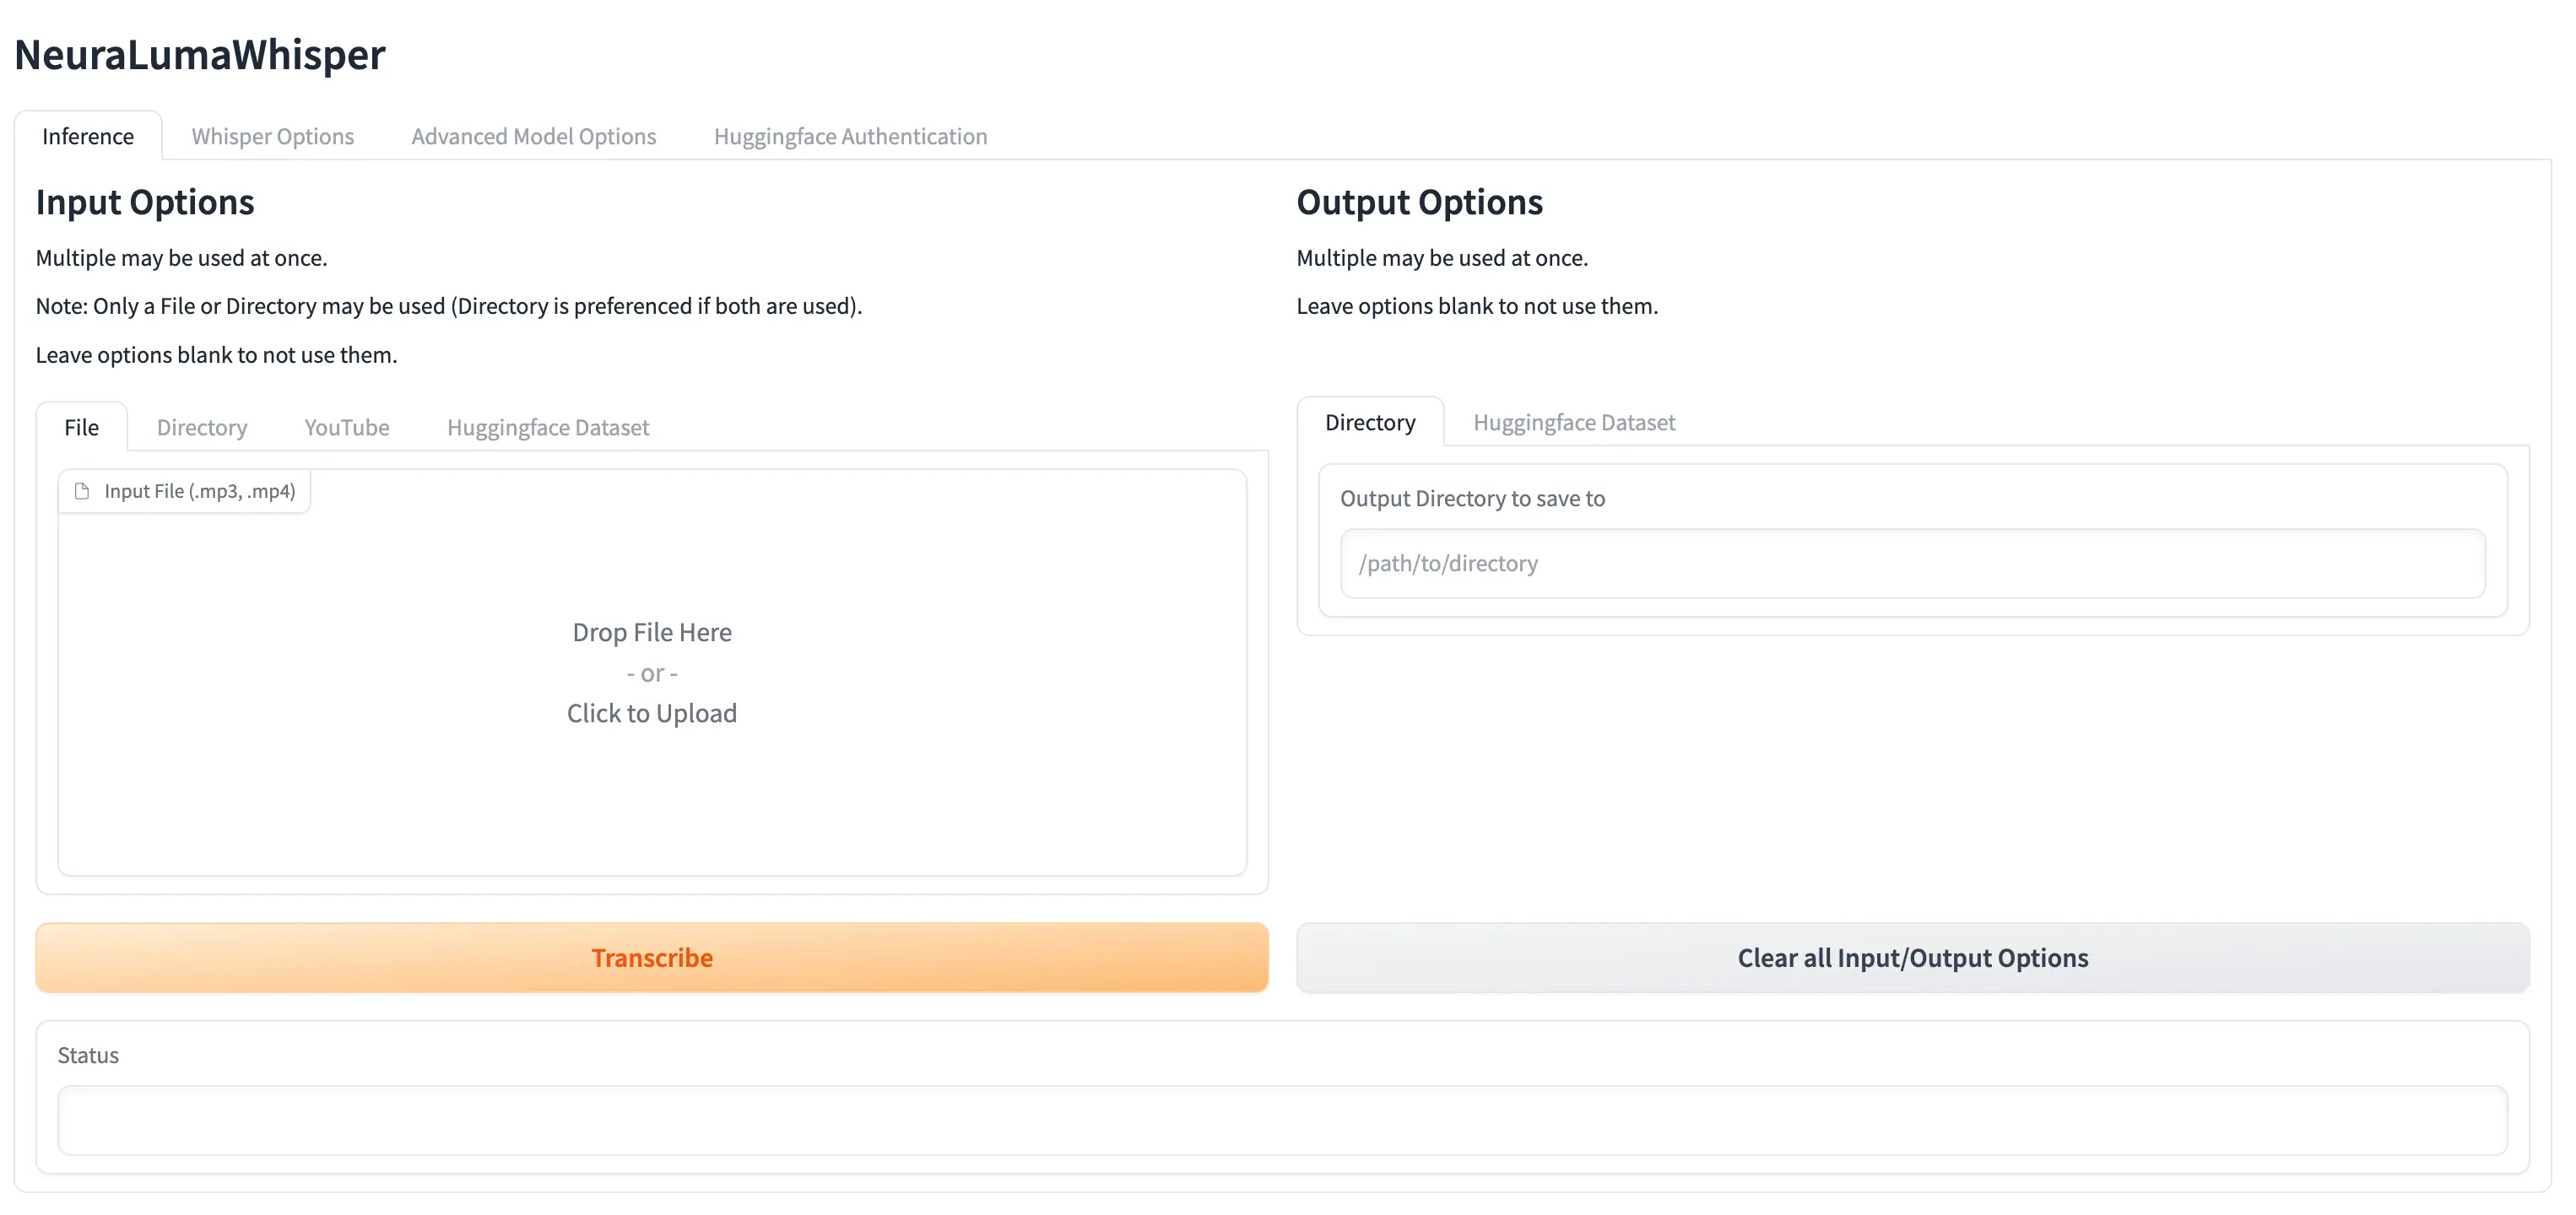Click the Click to Upload text
The height and width of the screenshot is (1215, 2576).
pyautogui.click(x=651, y=713)
